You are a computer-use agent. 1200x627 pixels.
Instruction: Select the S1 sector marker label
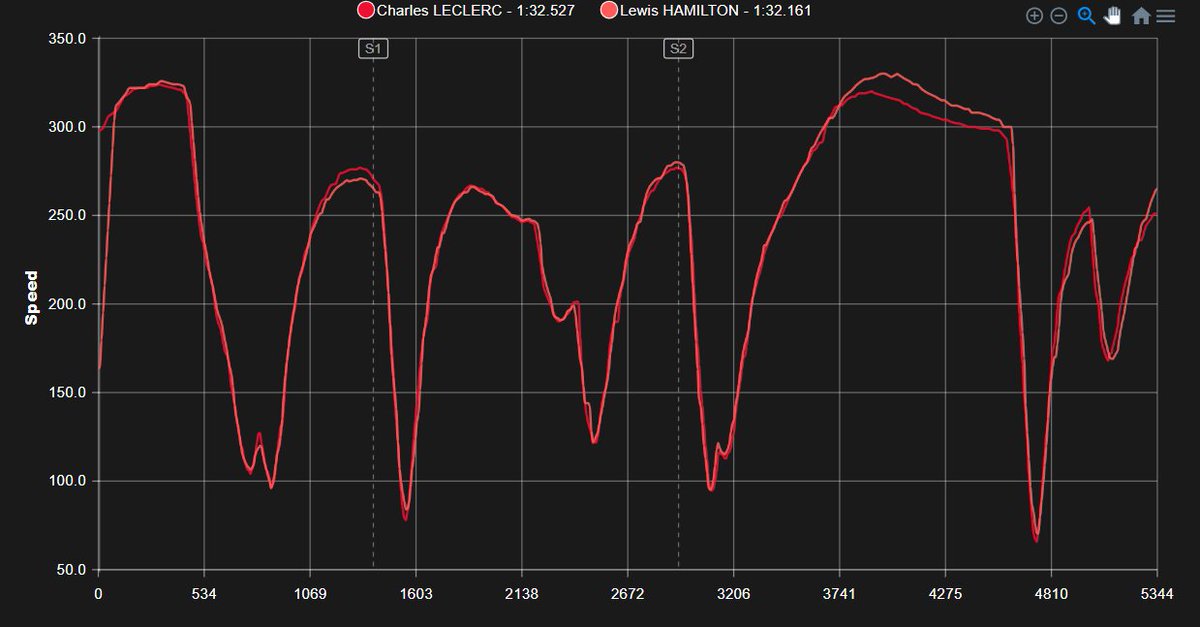click(373, 49)
